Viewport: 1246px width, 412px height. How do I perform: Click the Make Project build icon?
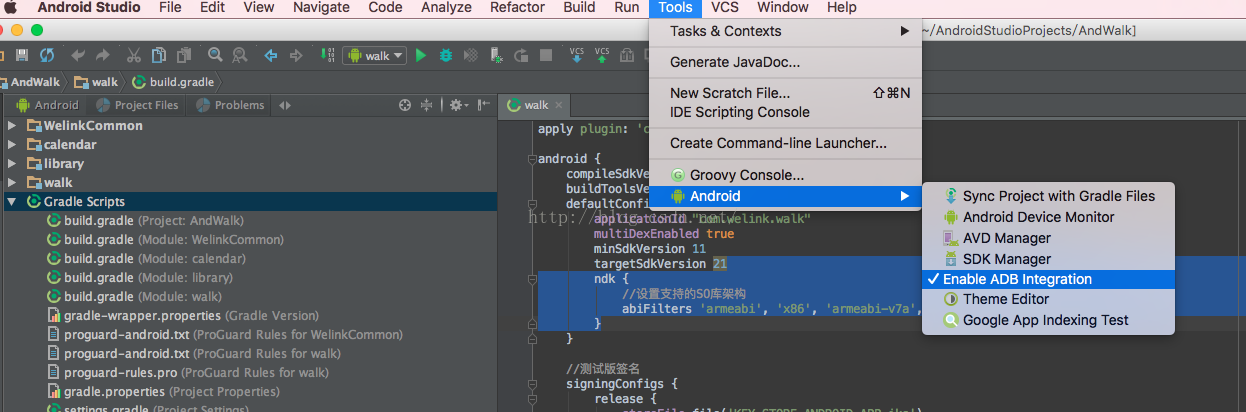pyautogui.click(x=328, y=56)
